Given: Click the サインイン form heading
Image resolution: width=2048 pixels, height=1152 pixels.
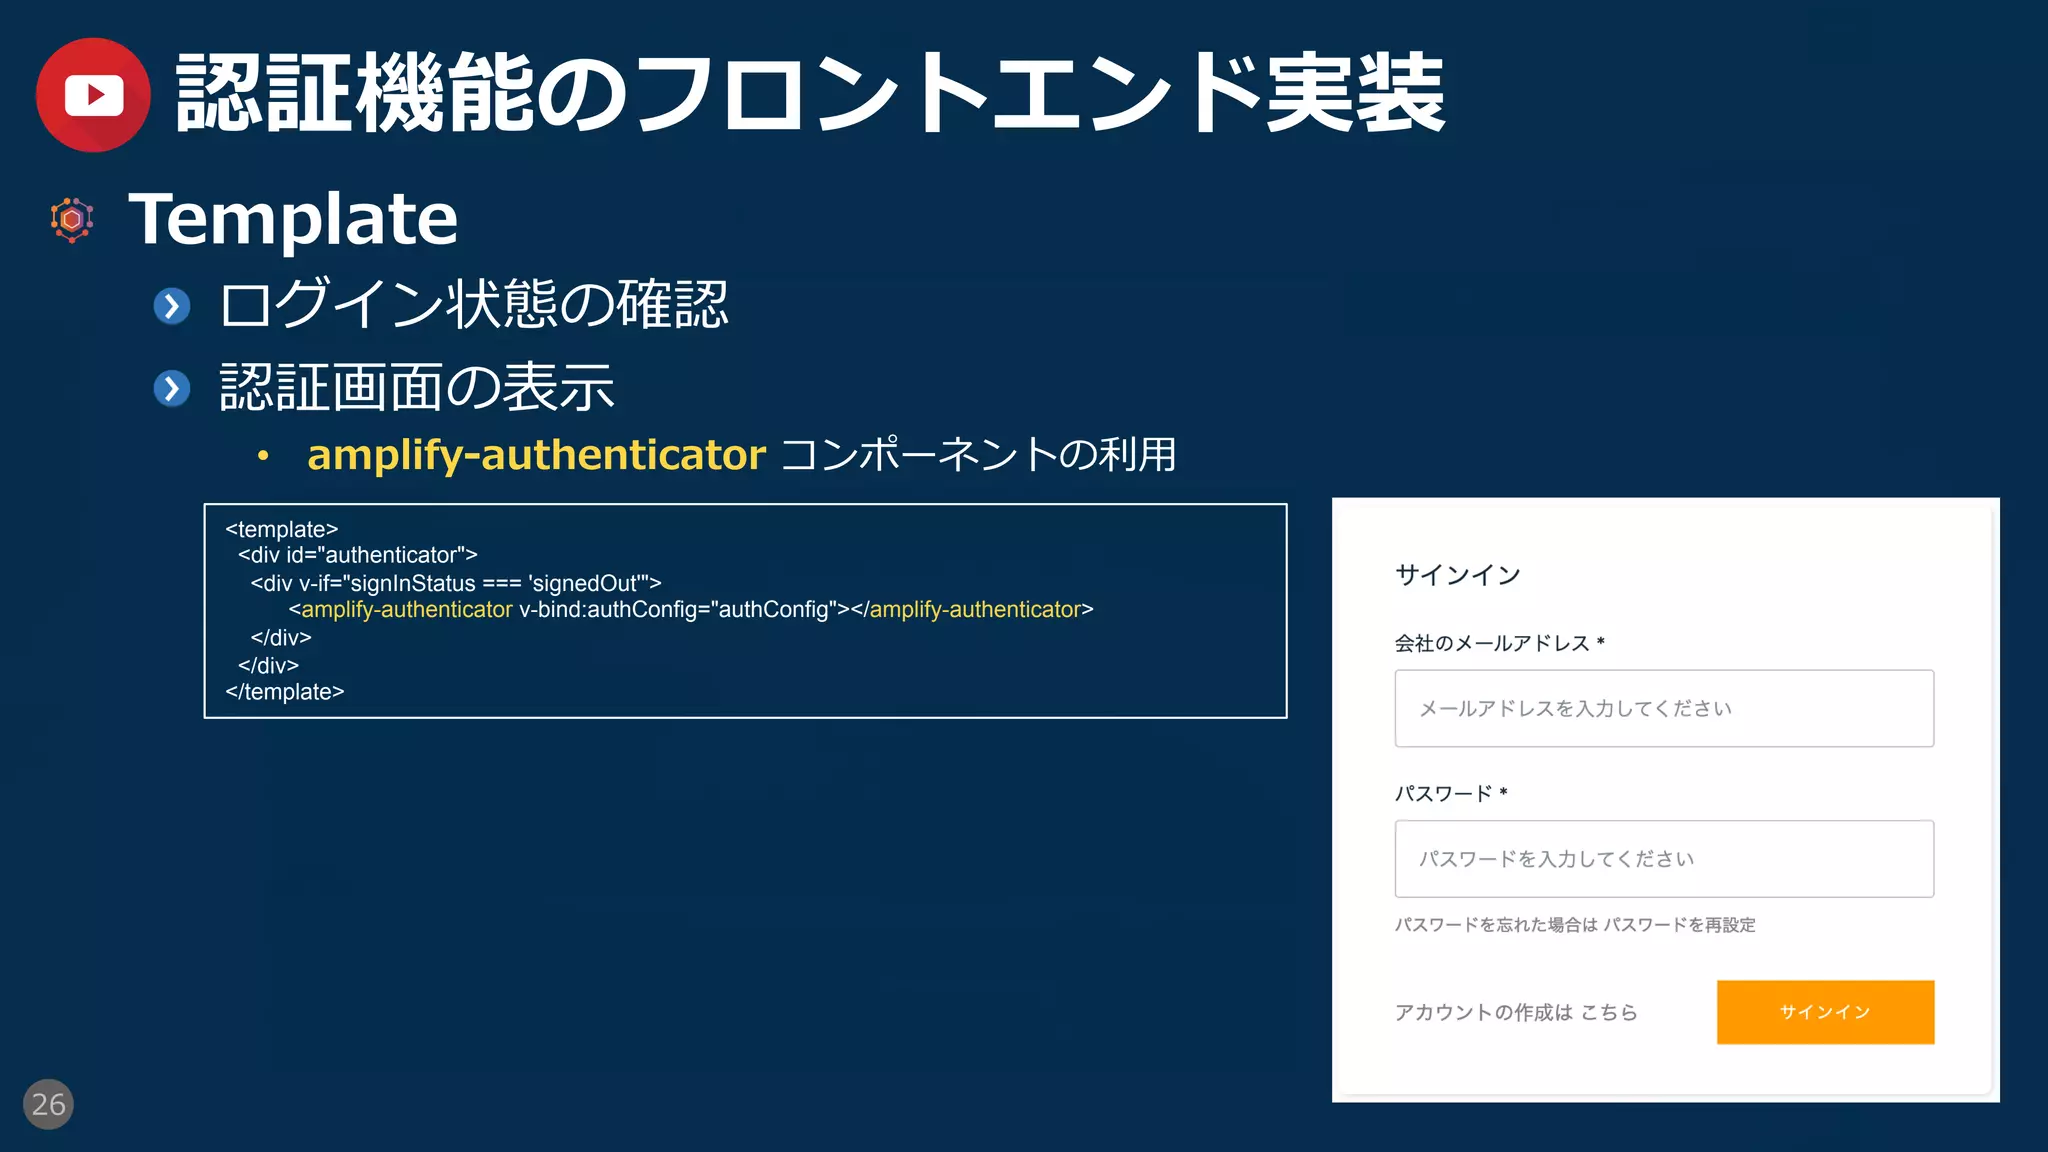Looking at the screenshot, I should click(x=1457, y=575).
